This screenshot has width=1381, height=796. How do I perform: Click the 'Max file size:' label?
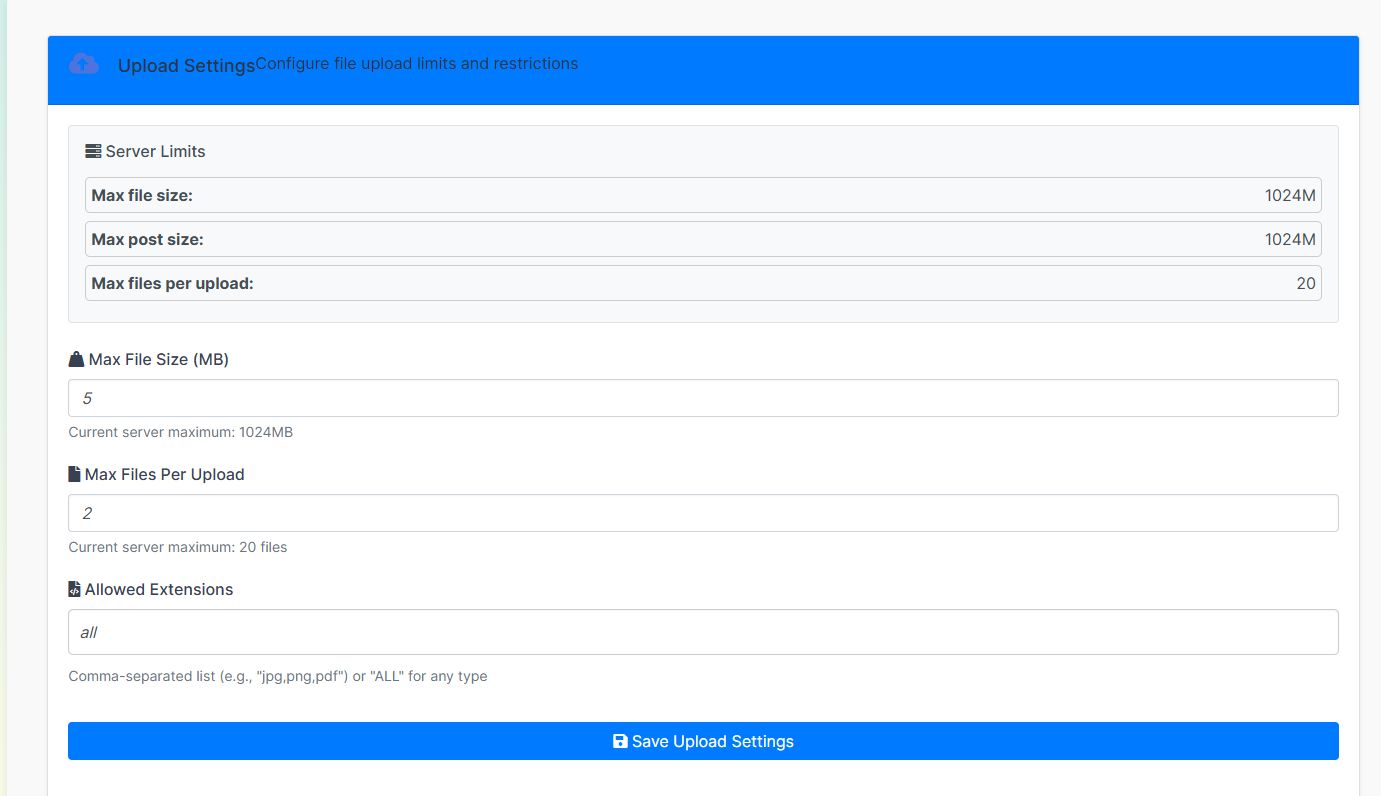point(142,195)
